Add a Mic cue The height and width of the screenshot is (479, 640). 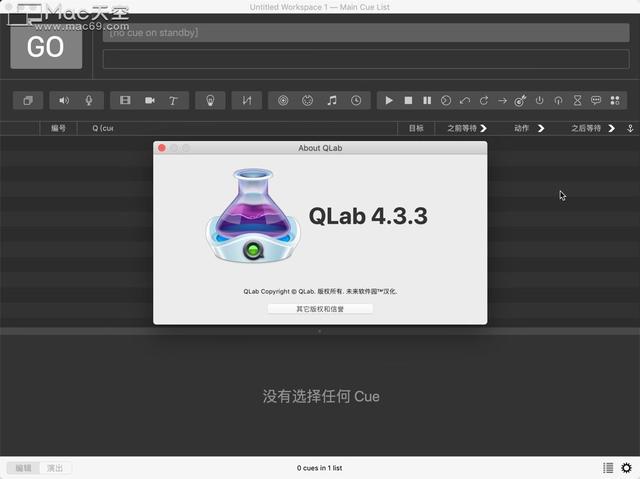(89, 100)
